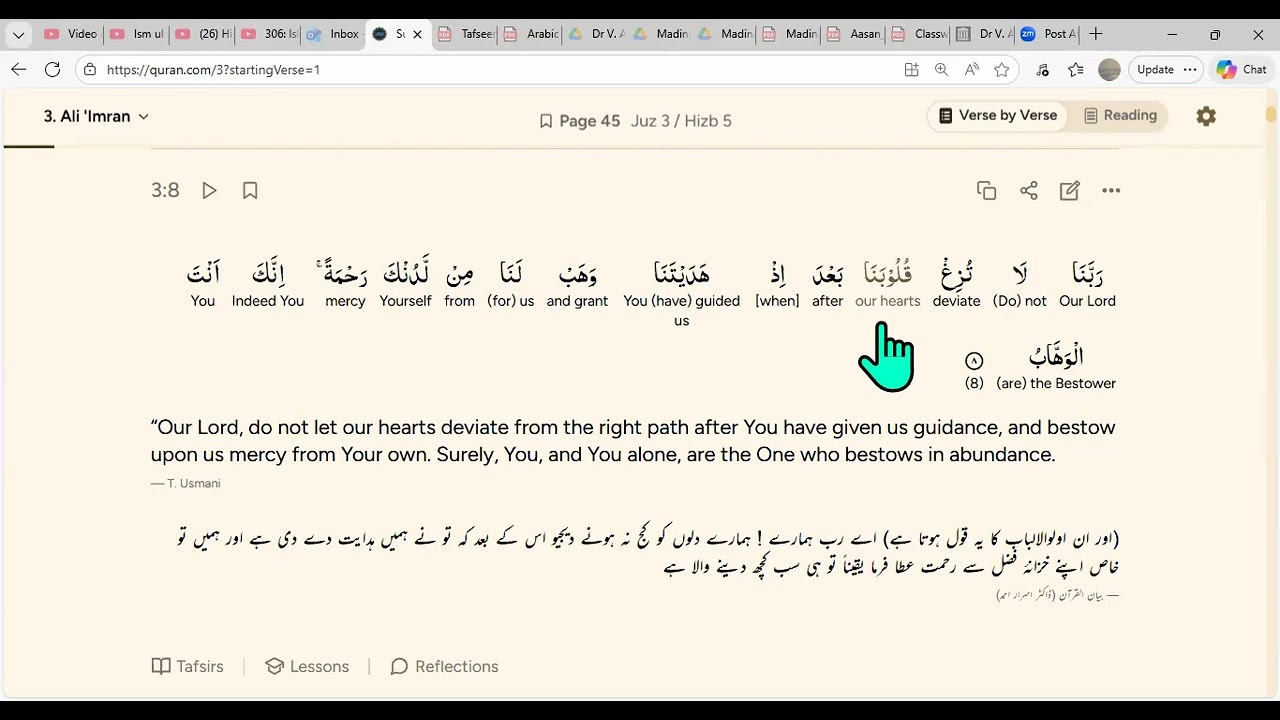
Task: Select the word 'Indeed You'
Action: 268,283
